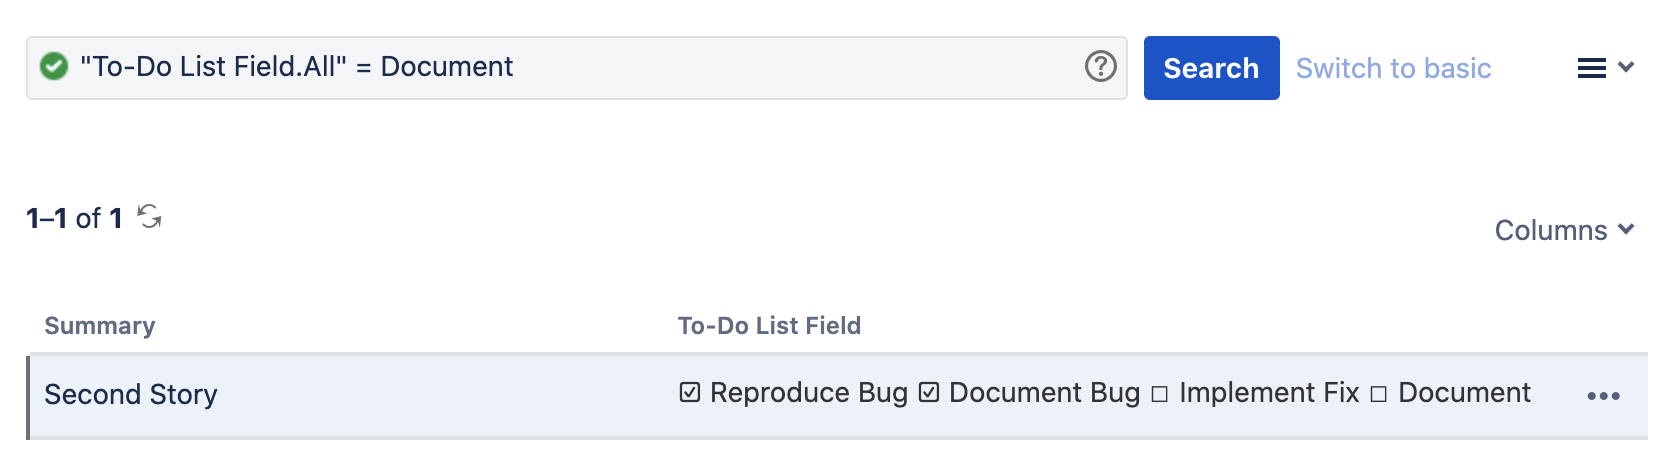The width and height of the screenshot is (1666, 462).
Task: Click the green valid-query checkmark icon
Action: (54, 67)
